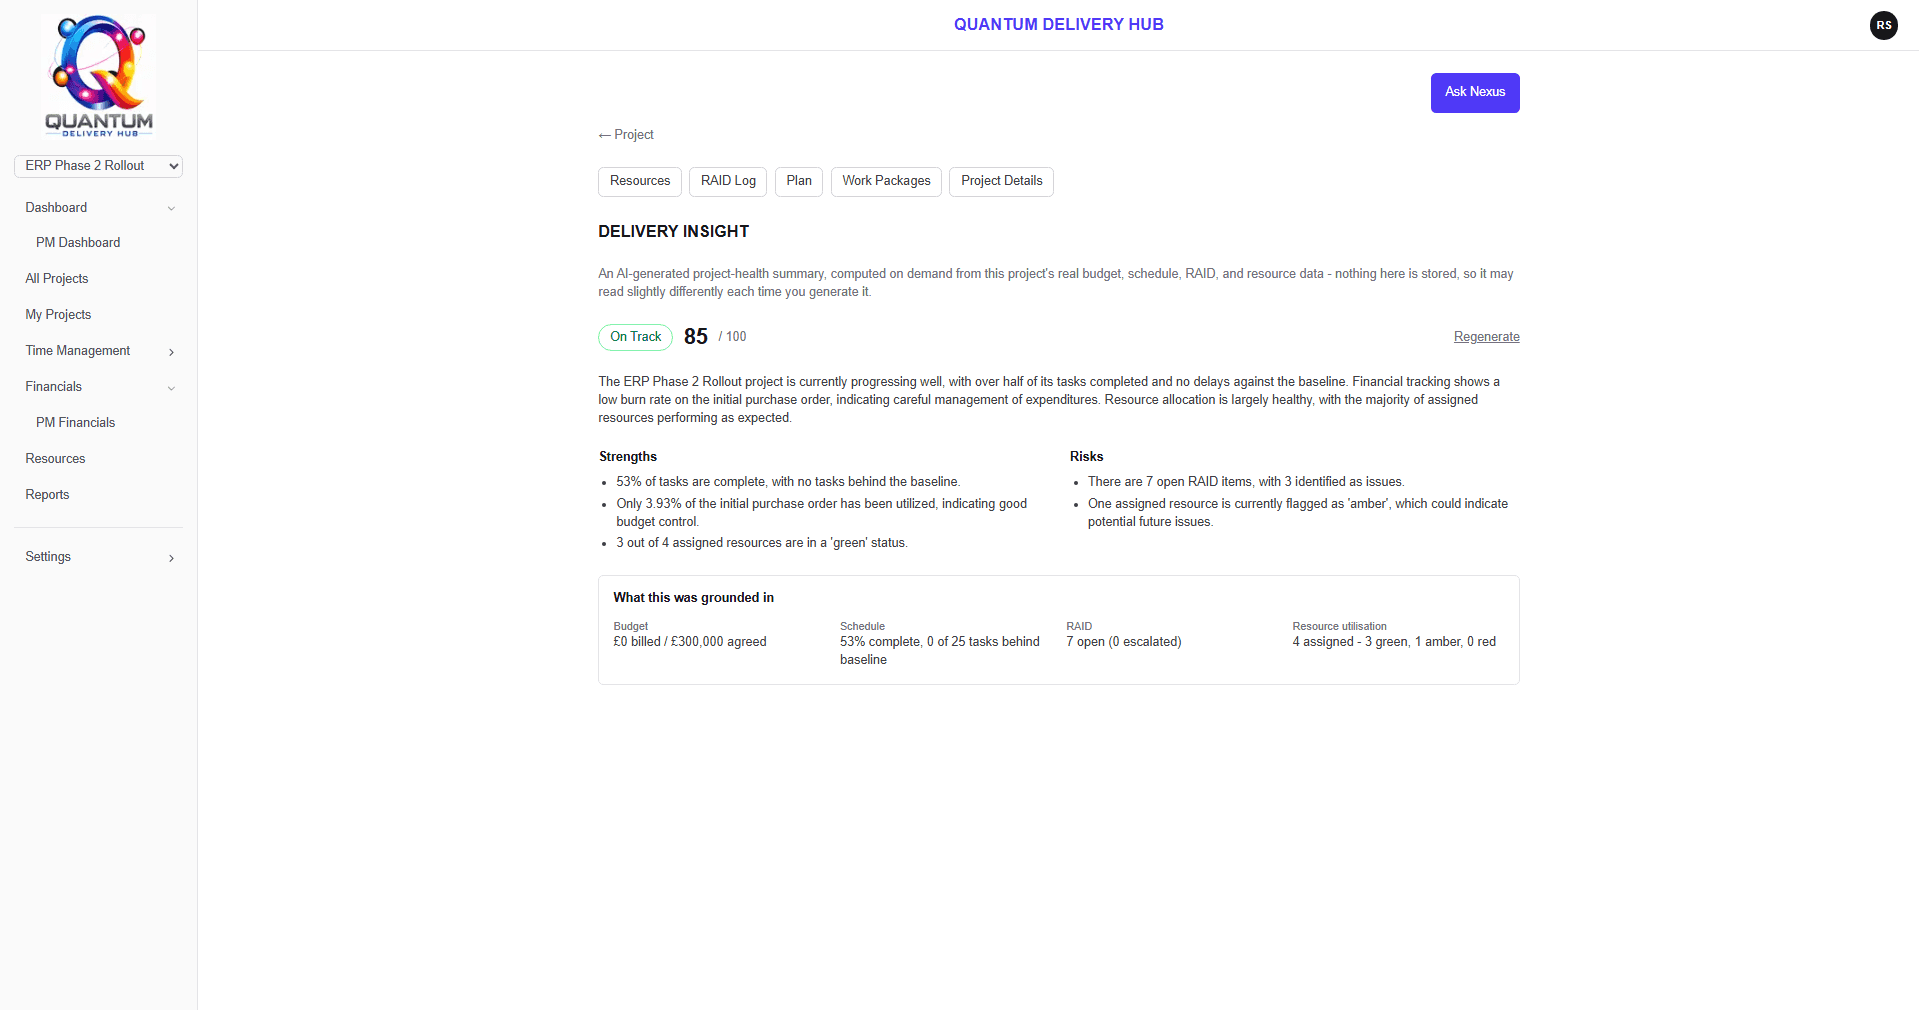Open the Project Details tab
1919x1010 pixels.
click(1001, 182)
